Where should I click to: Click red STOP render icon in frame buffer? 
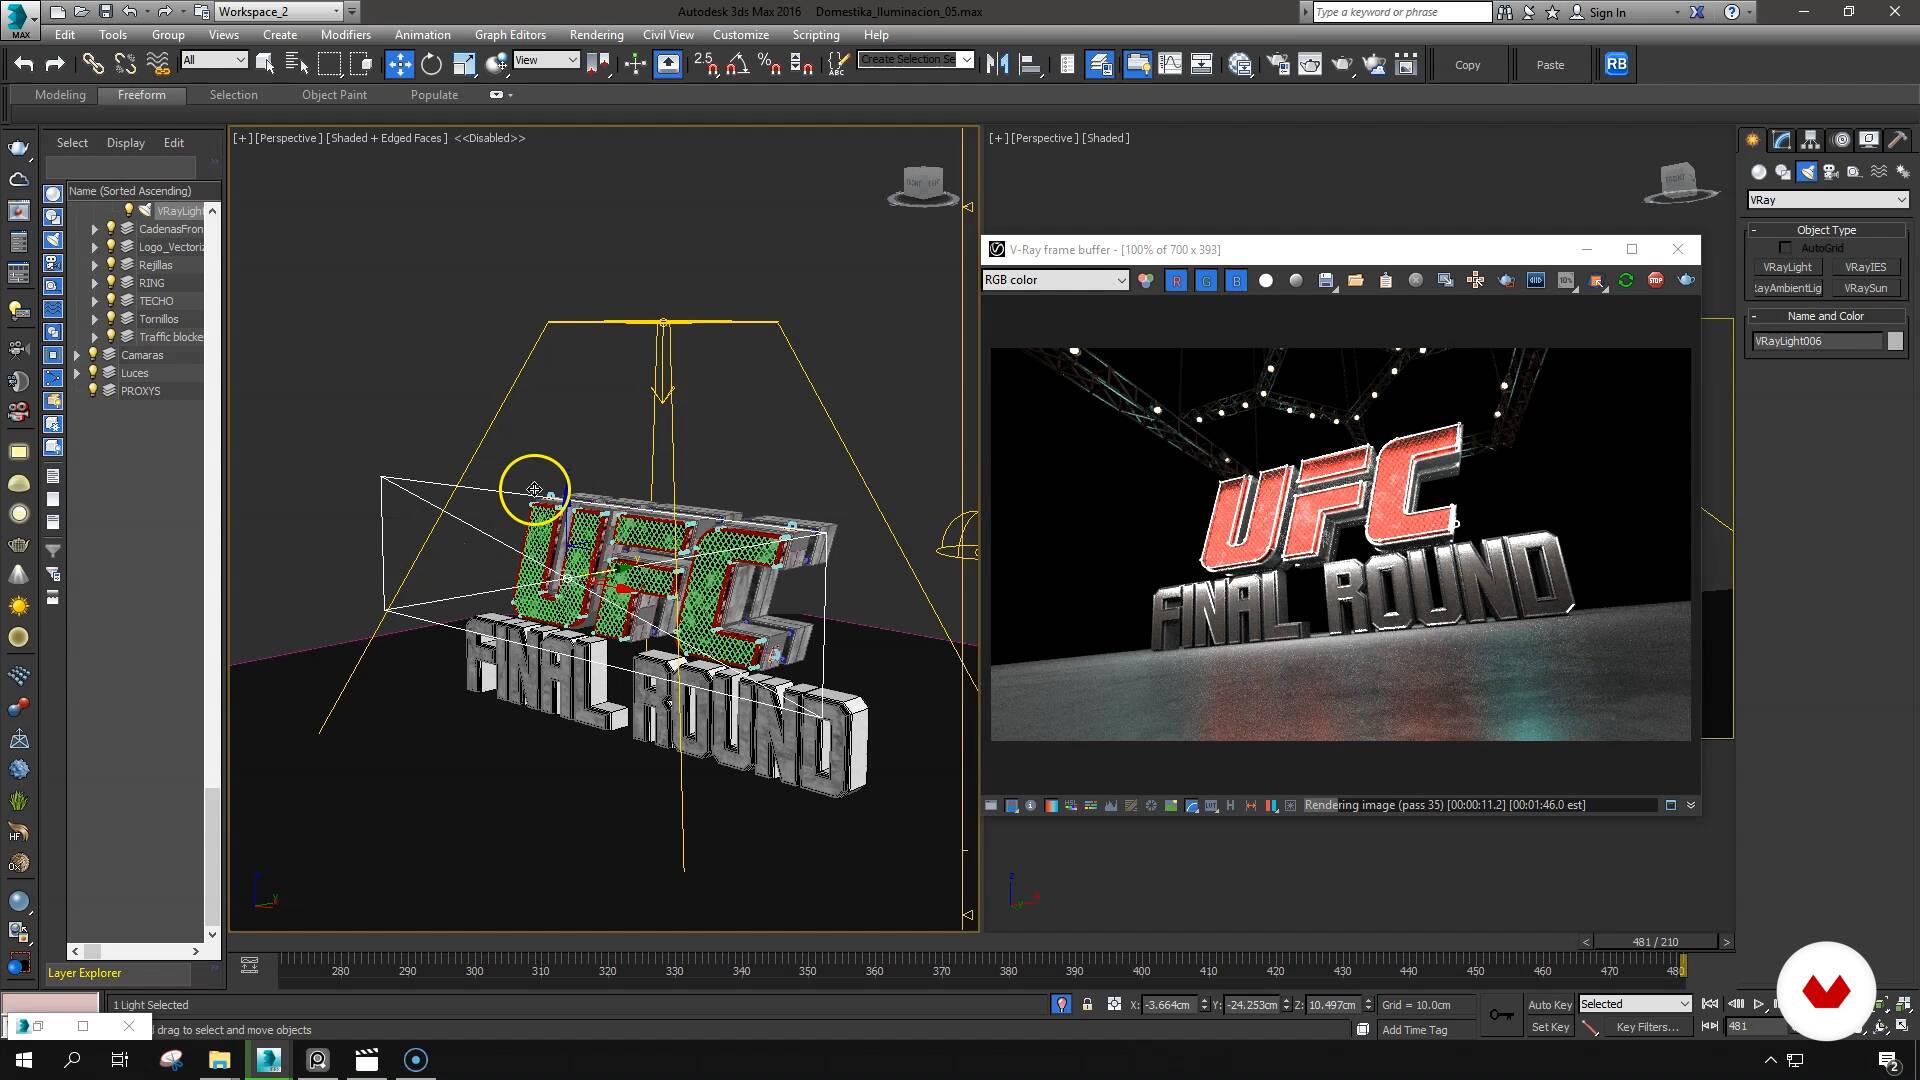coord(1656,280)
